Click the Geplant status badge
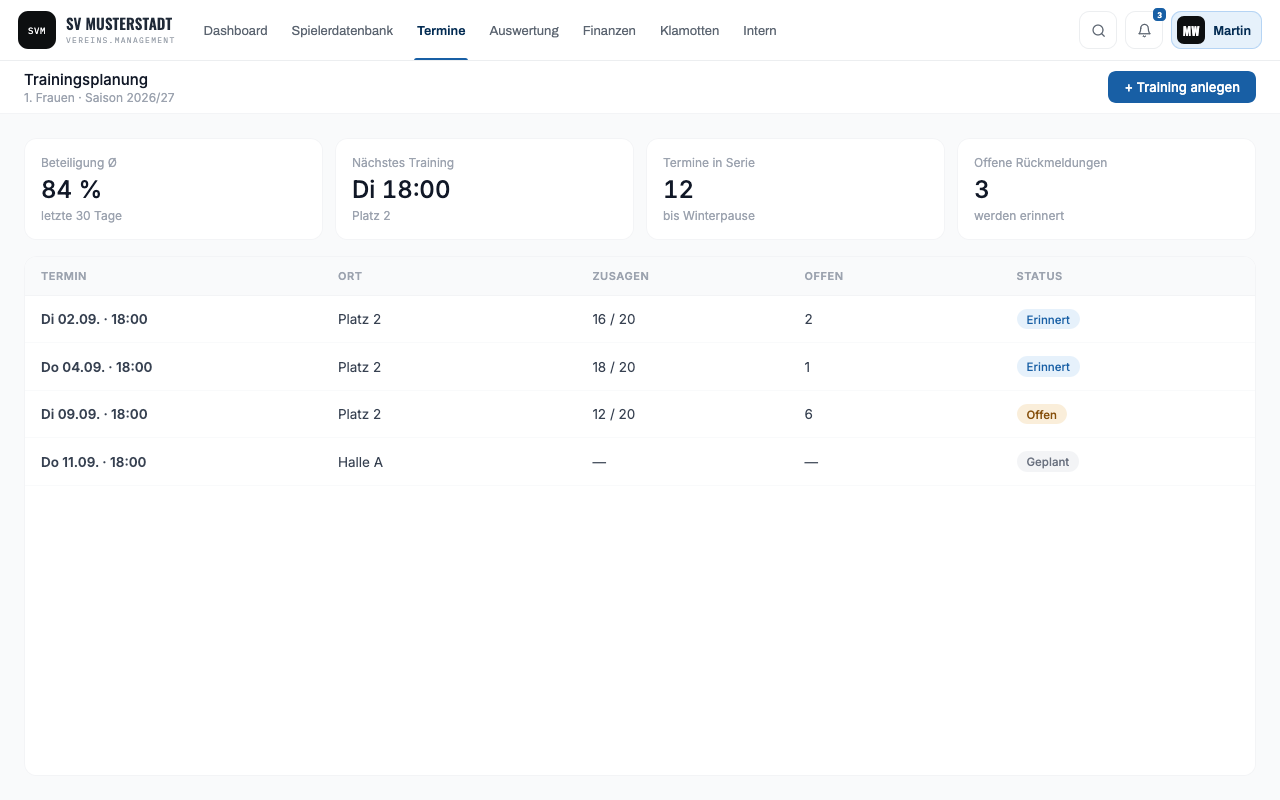Image resolution: width=1280 pixels, height=800 pixels. 1047,462
